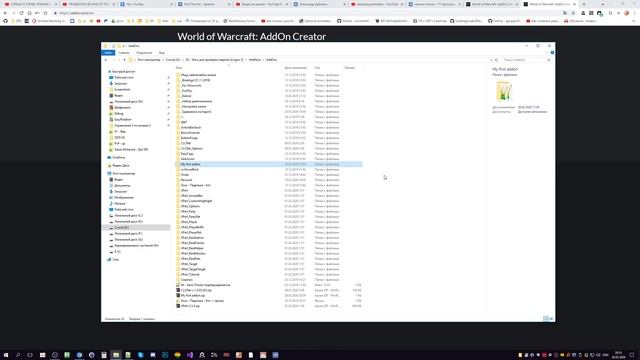Image resolution: width=640 pixels, height=360 pixels.
Task: Sort files by Дата изменения column
Action: point(296,68)
